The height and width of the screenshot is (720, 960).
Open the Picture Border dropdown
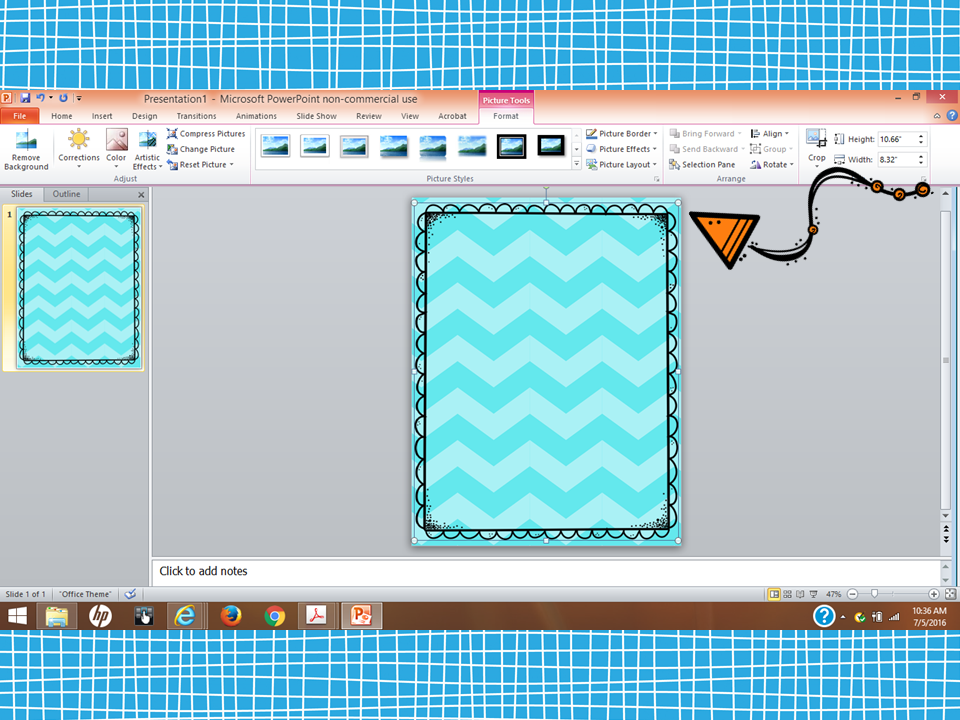coord(622,133)
